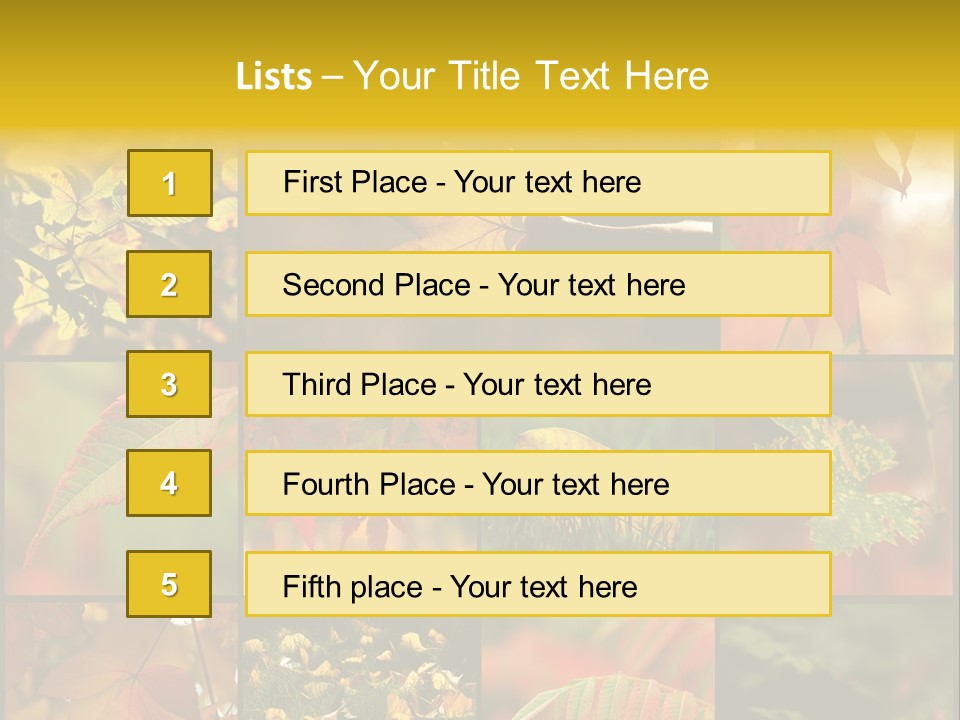Select the 'First Place - Your text here' bar
The image size is (960, 720).
click(x=538, y=183)
